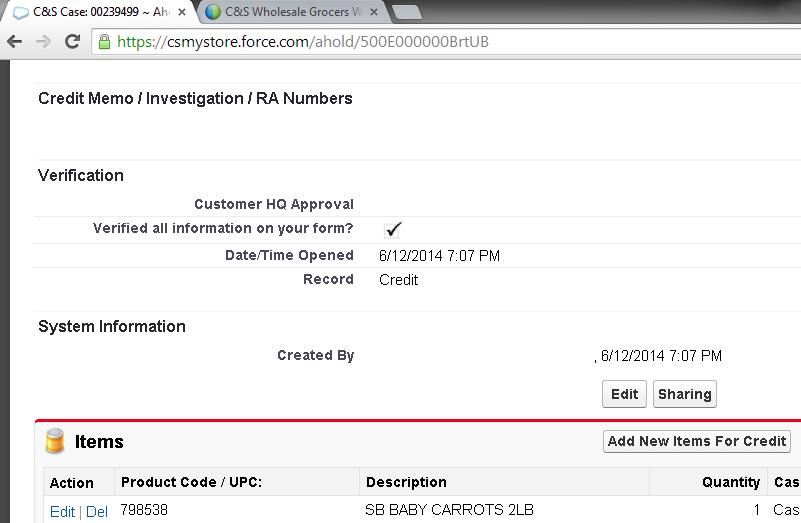The width and height of the screenshot is (801, 523).
Task: Click the C&S Case tab favicon
Action: 20,12
